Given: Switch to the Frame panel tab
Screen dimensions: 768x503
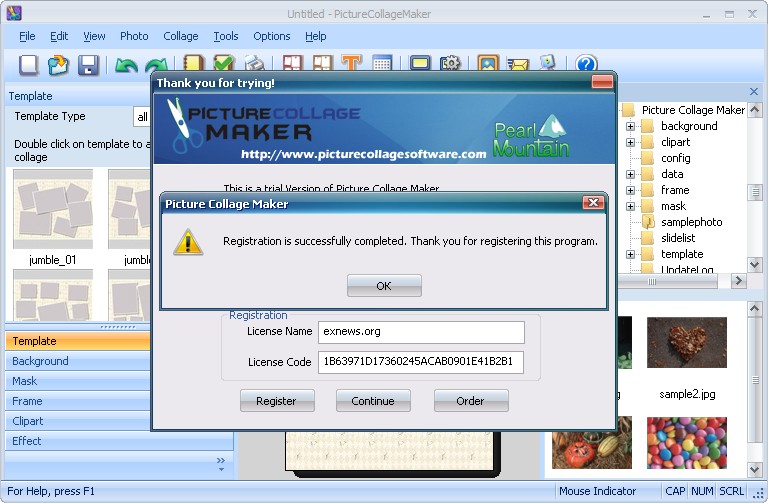Looking at the screenshot, I should 78,401.
